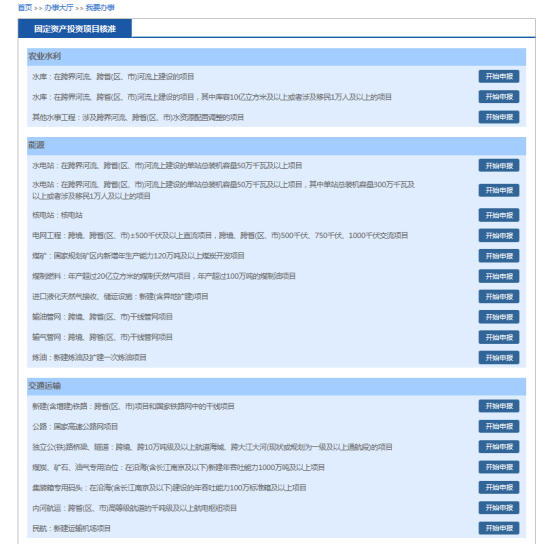
Task: Click the 进口液化天然气接收、储运设施 item text
Action: (120, 297)
